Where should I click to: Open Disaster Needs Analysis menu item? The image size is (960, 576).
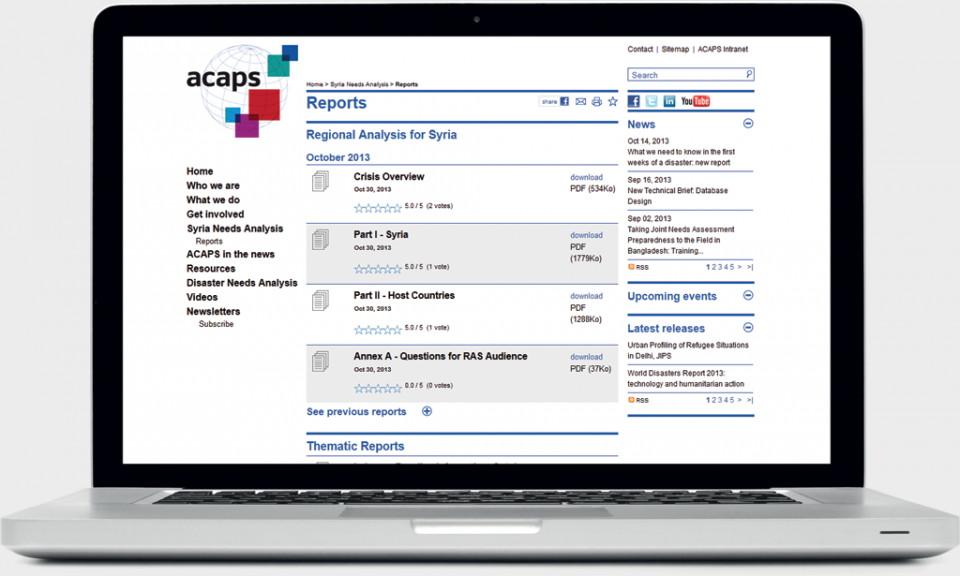[x=242, y=283]
